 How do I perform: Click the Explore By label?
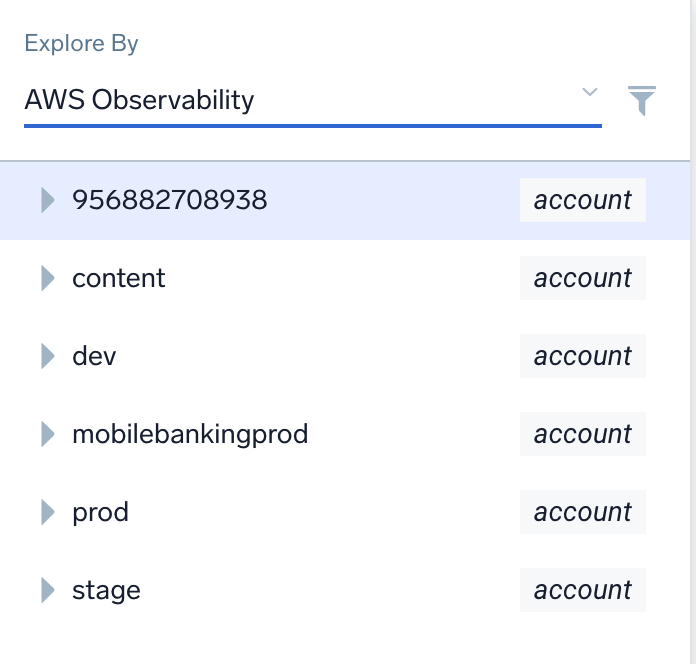pos(81,44)
